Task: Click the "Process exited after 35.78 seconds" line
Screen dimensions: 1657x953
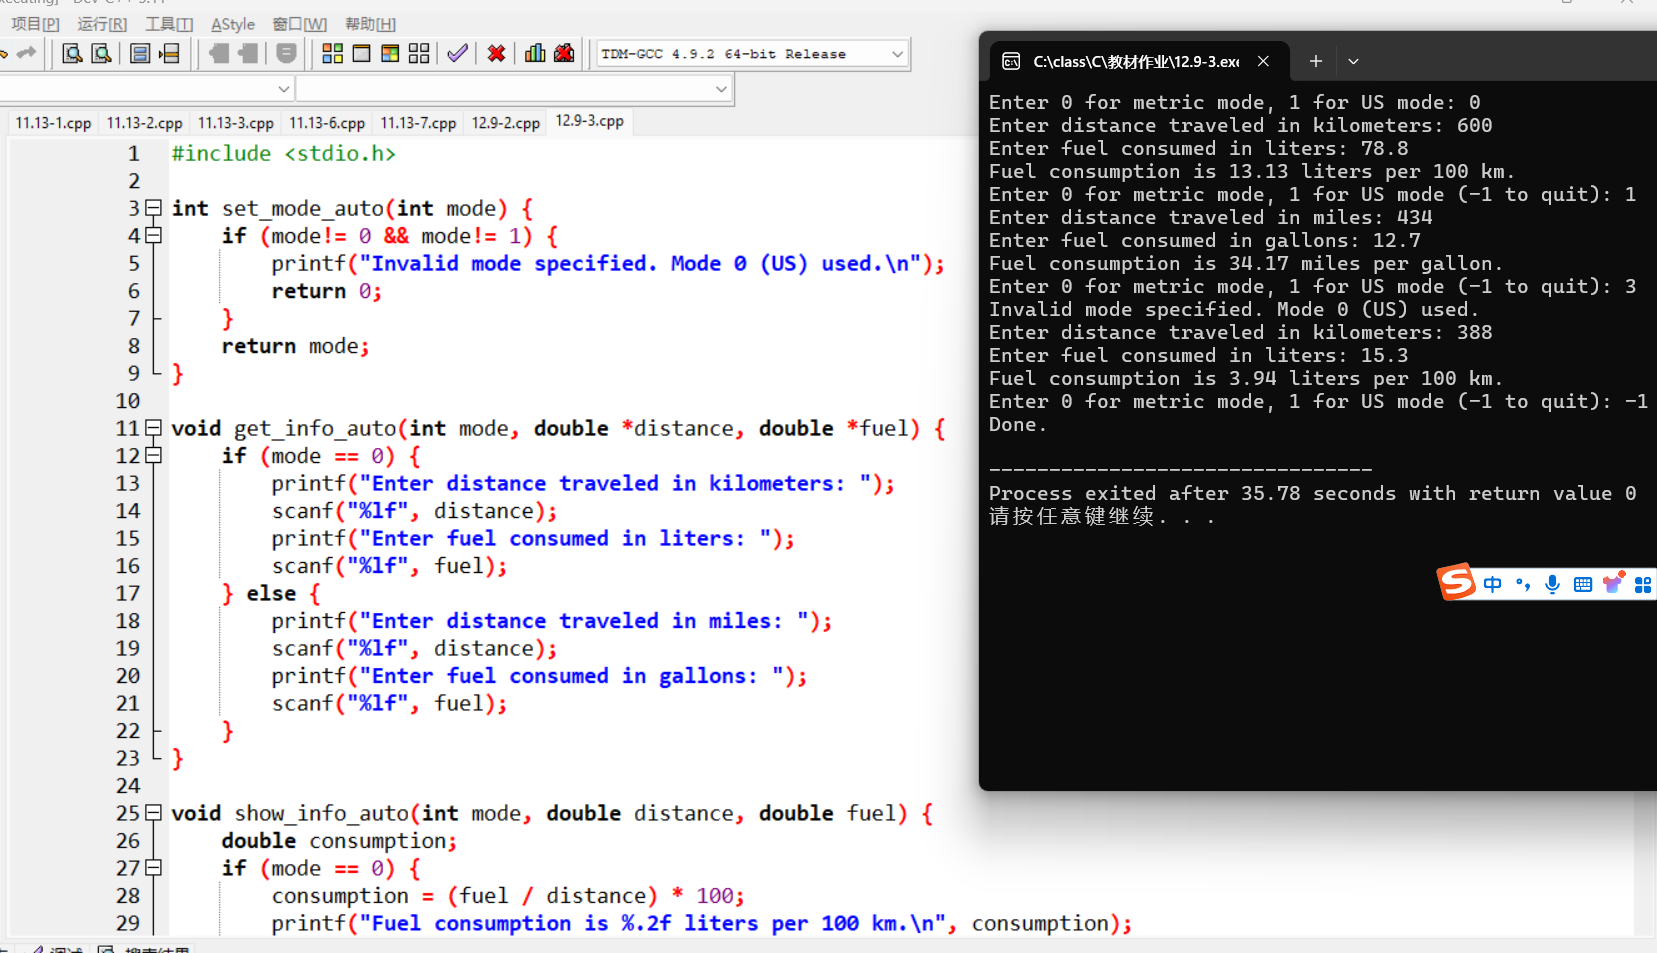Action: [1312, 494]
